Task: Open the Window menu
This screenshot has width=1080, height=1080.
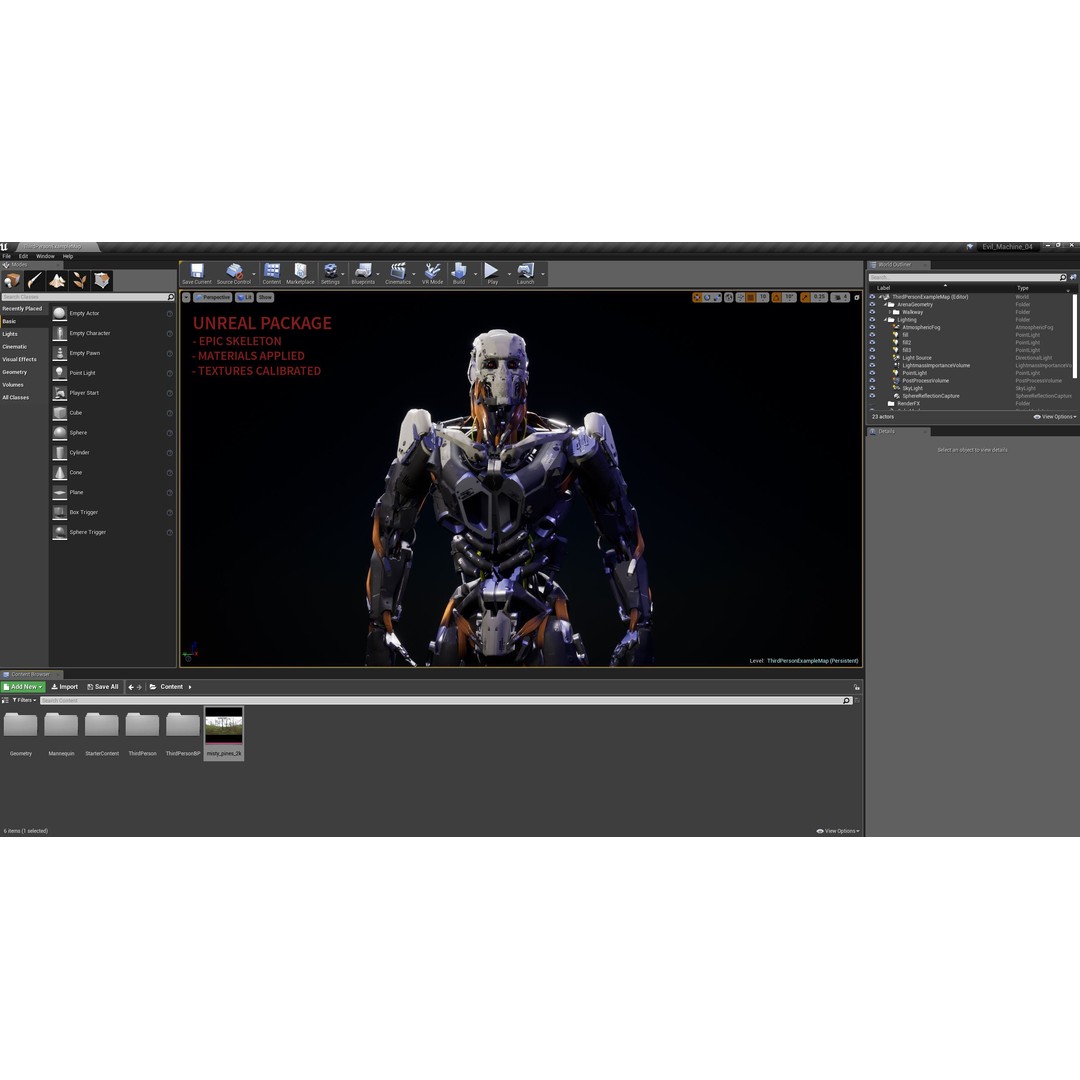Action: tap(45, 256)
